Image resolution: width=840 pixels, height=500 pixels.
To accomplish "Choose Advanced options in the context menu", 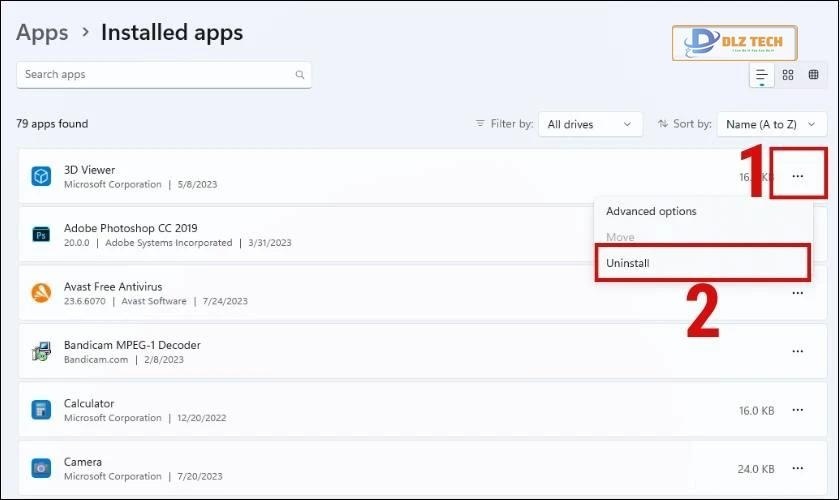I will [651, 211].
